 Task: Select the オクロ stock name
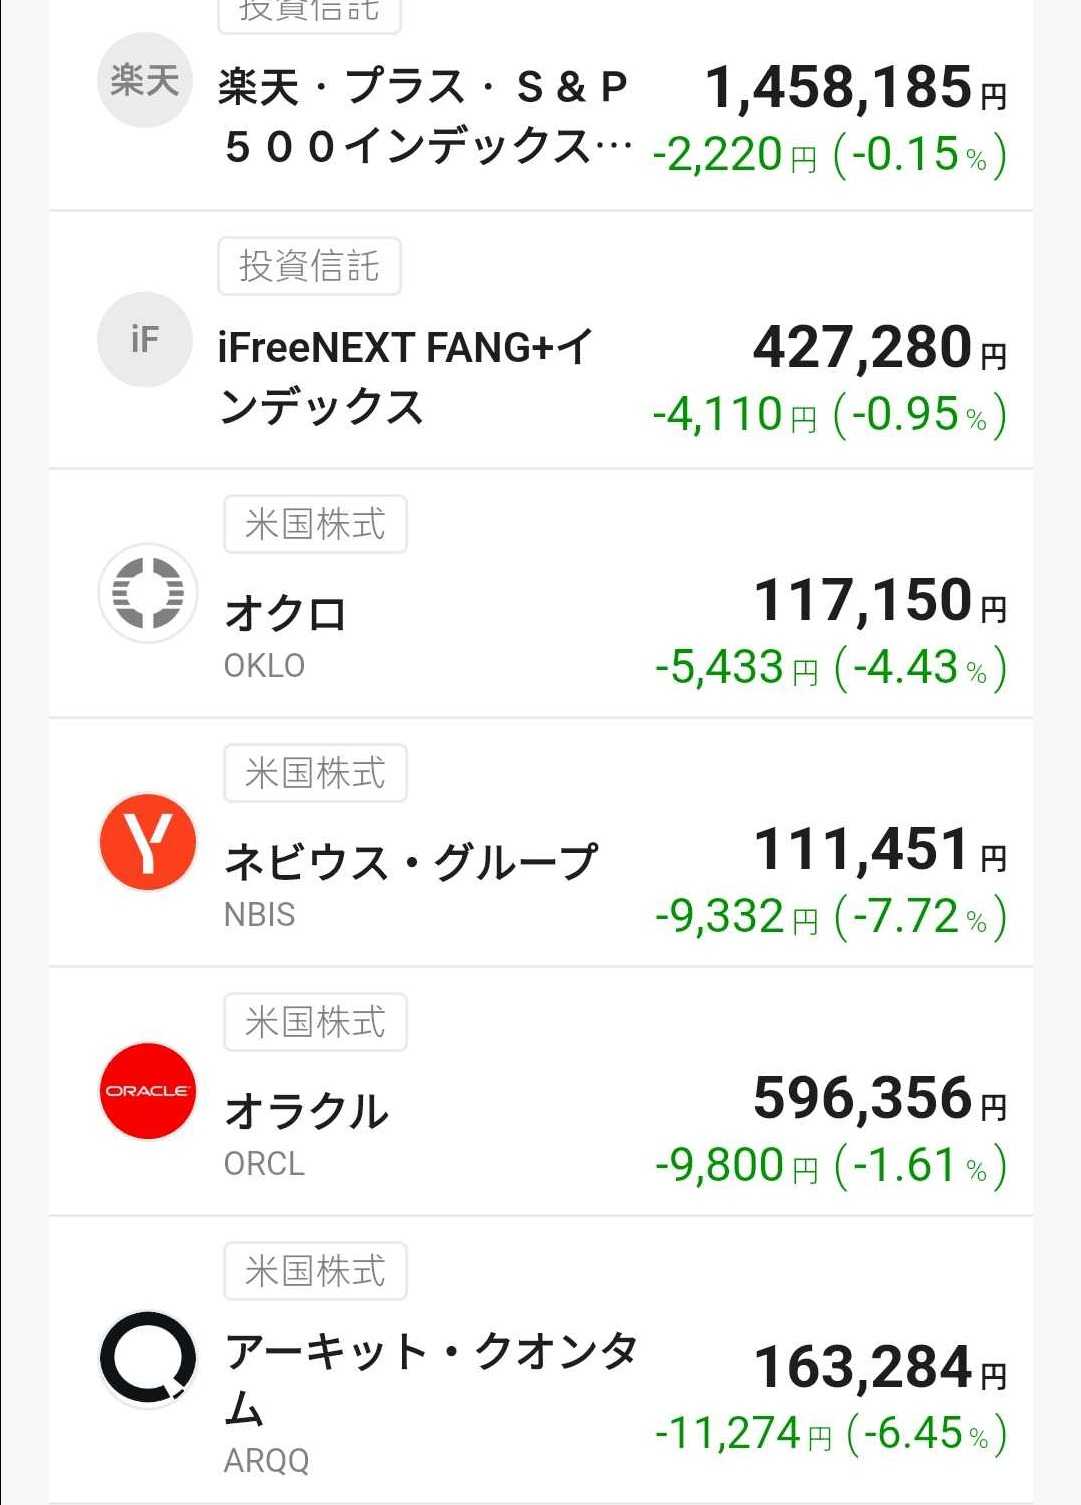coord(286,614)
